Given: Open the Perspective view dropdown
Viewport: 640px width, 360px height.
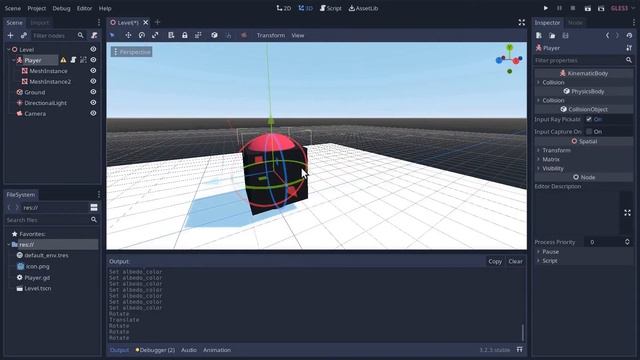Looking at the screenshot, I should pyautogui.click(x=131, y=52).
